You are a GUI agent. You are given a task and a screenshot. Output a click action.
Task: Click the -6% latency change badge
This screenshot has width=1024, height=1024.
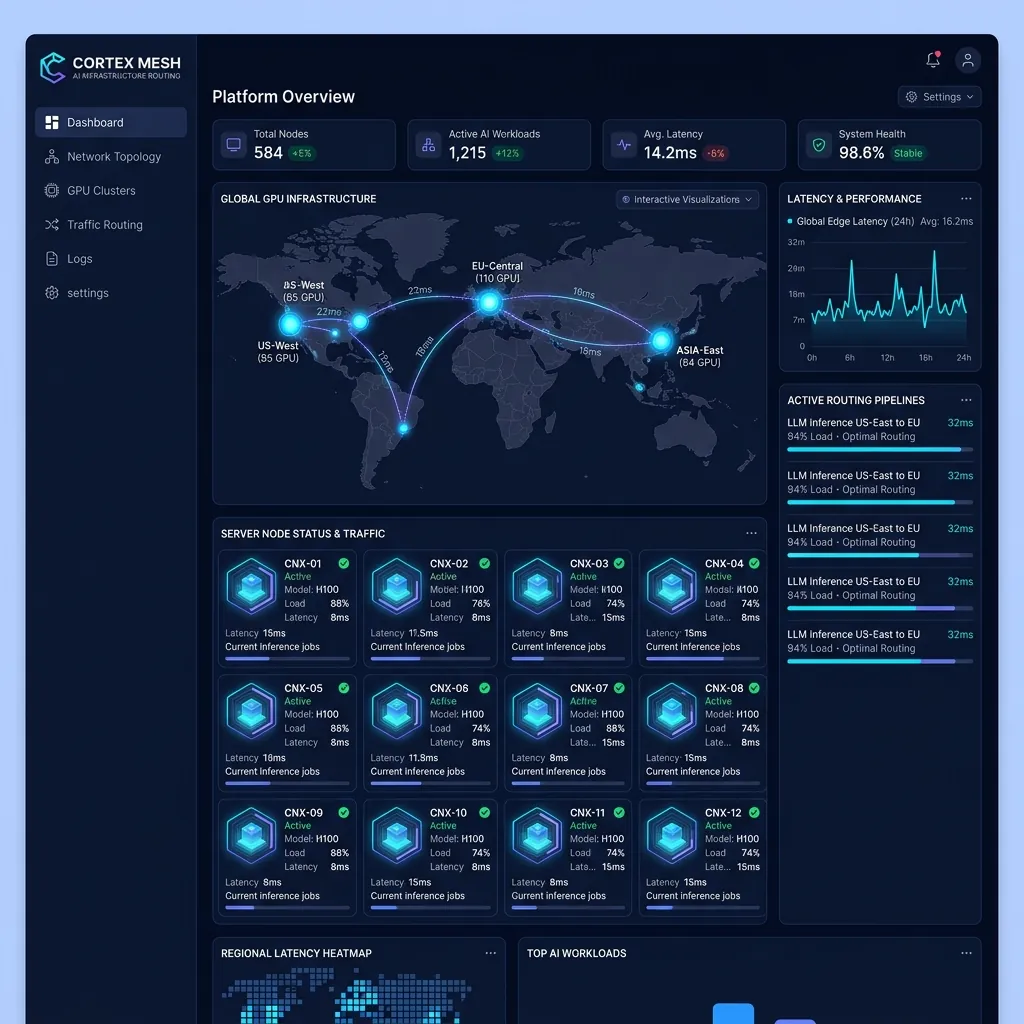click(x=716, y=153)
